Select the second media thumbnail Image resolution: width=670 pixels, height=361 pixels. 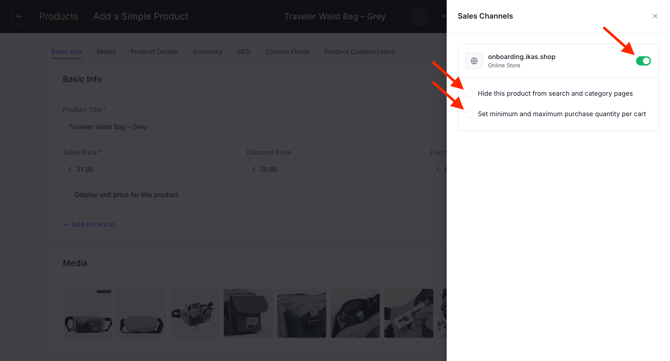(141, 314)
